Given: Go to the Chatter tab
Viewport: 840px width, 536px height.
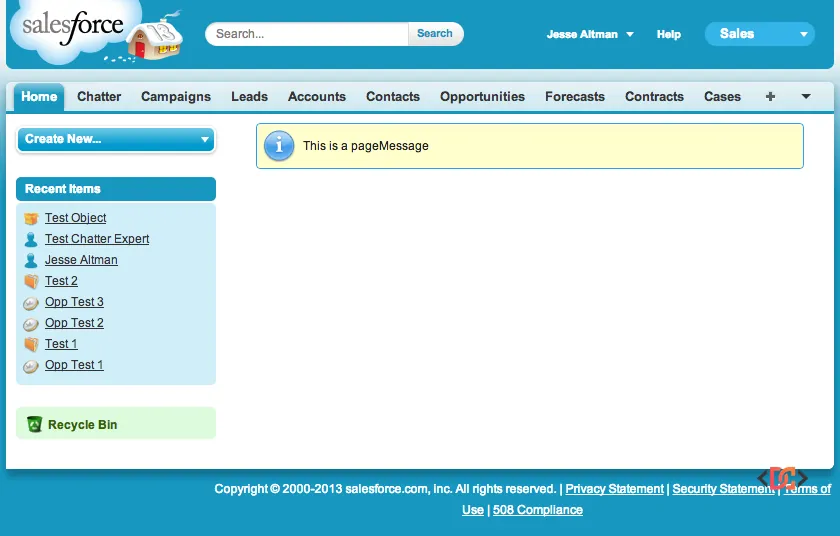Looking at the screenshot, I should coord(99,97).
